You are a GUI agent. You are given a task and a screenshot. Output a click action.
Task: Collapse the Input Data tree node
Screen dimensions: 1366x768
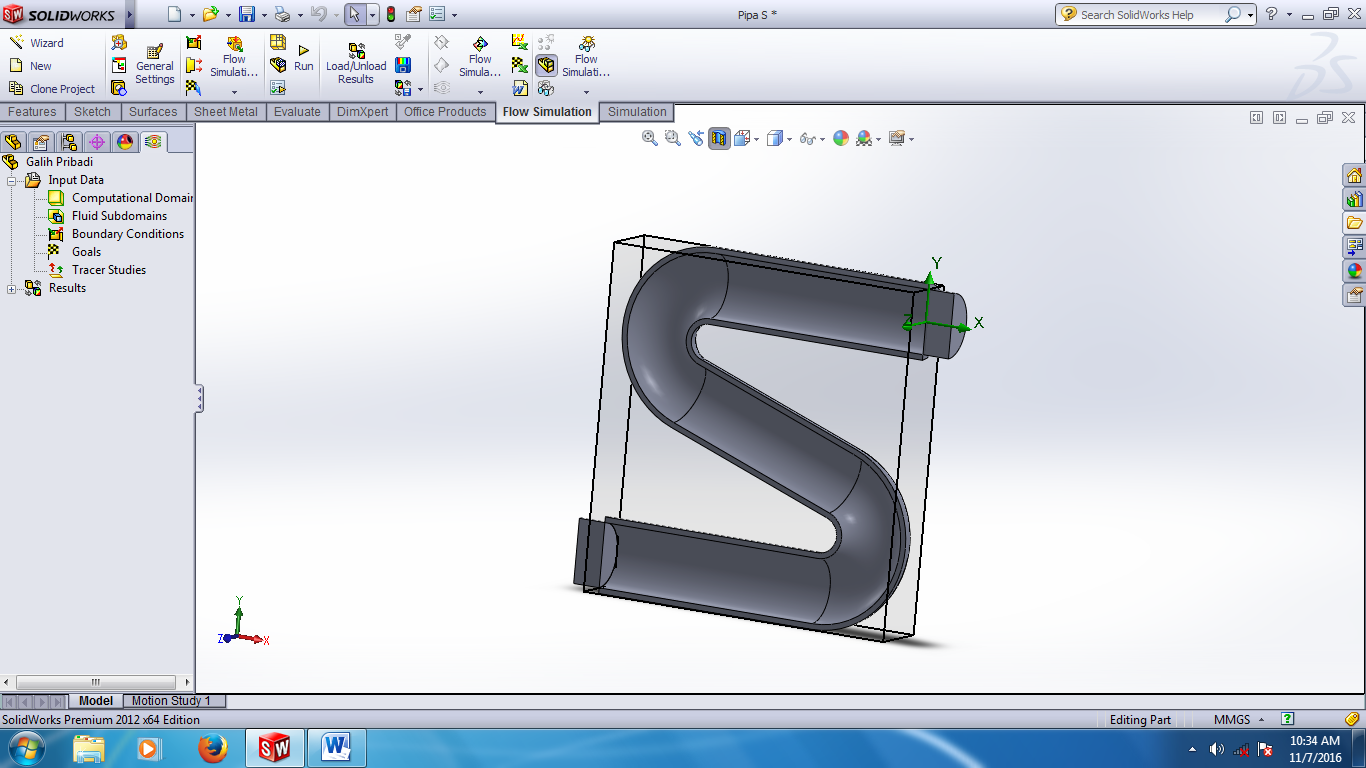[9, 181]
